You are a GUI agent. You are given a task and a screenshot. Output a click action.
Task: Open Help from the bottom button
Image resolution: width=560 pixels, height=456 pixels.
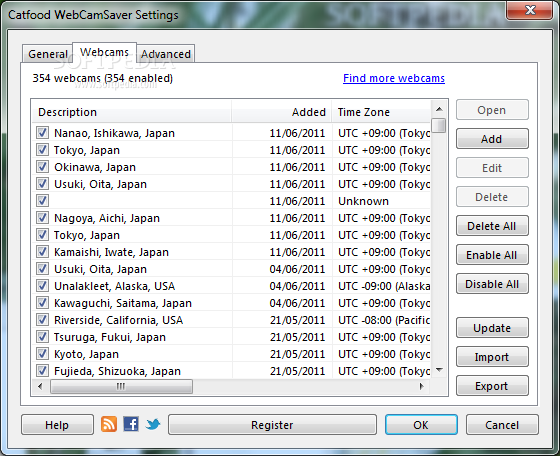(57, 425)
